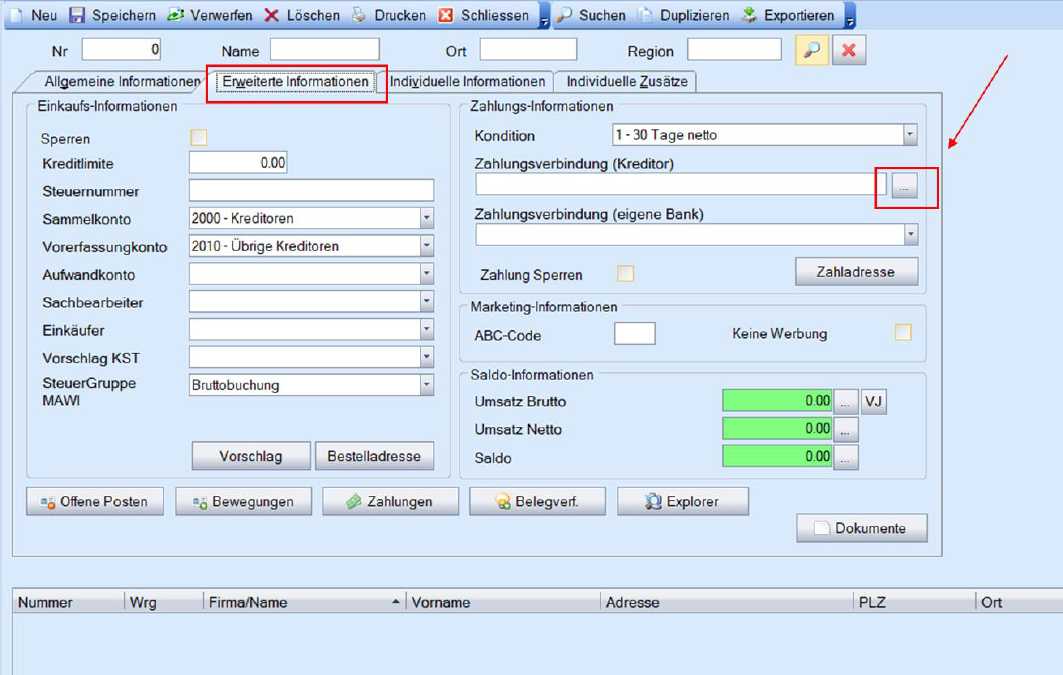Click the magnifier search button beside Region
This screenshot has height=675, width=1063.
pyautogui.click(x=812, y=51)
